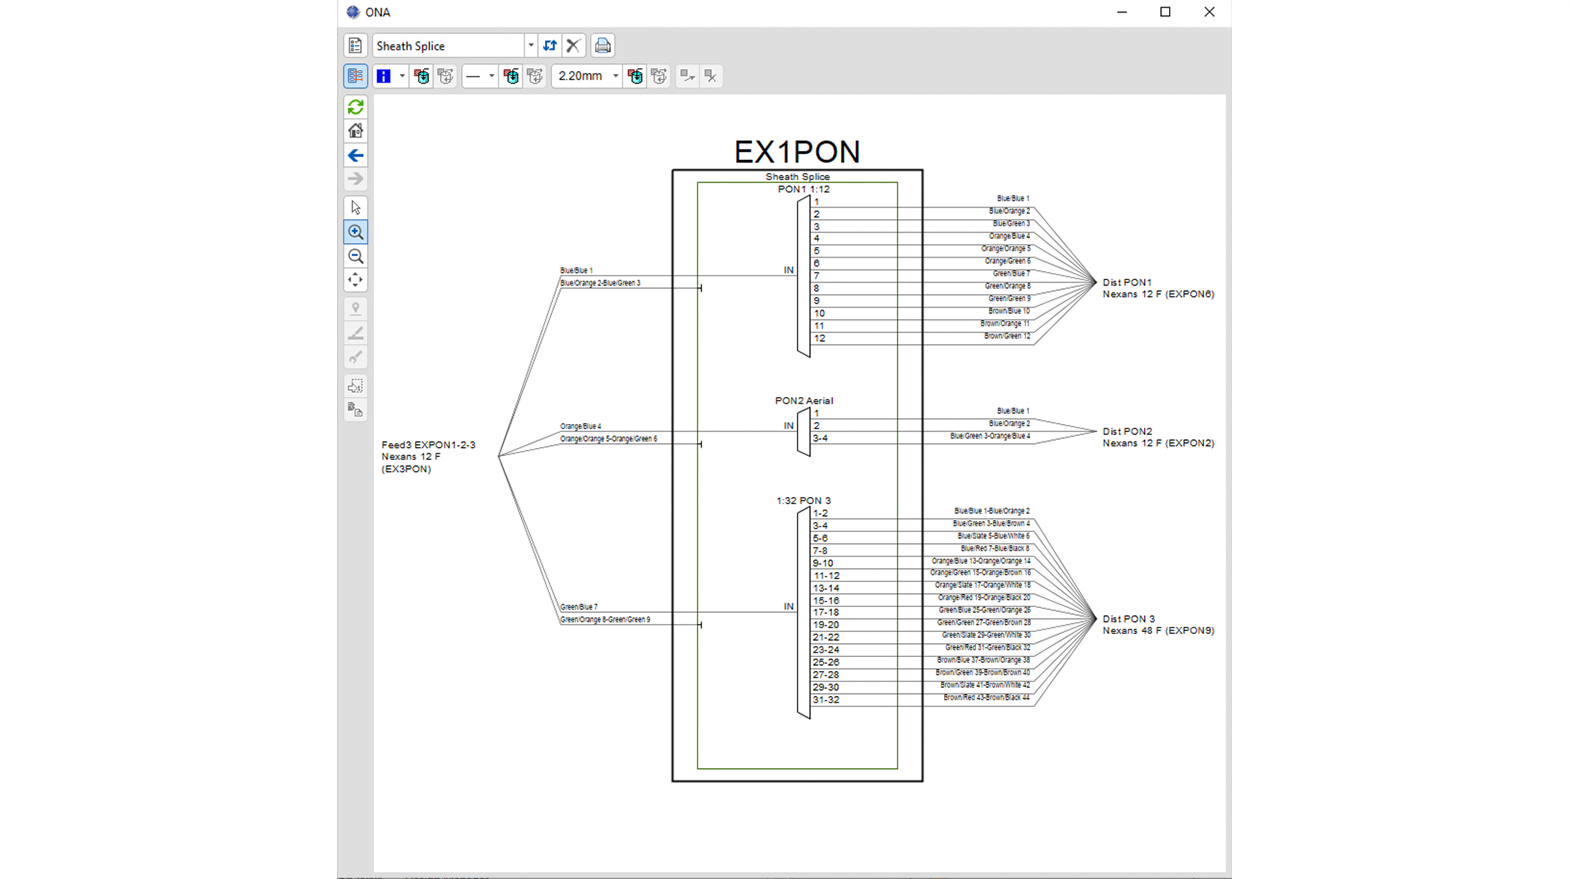Open the line style dropdown
The image size is (1569, 879).
tap(491, 76)
